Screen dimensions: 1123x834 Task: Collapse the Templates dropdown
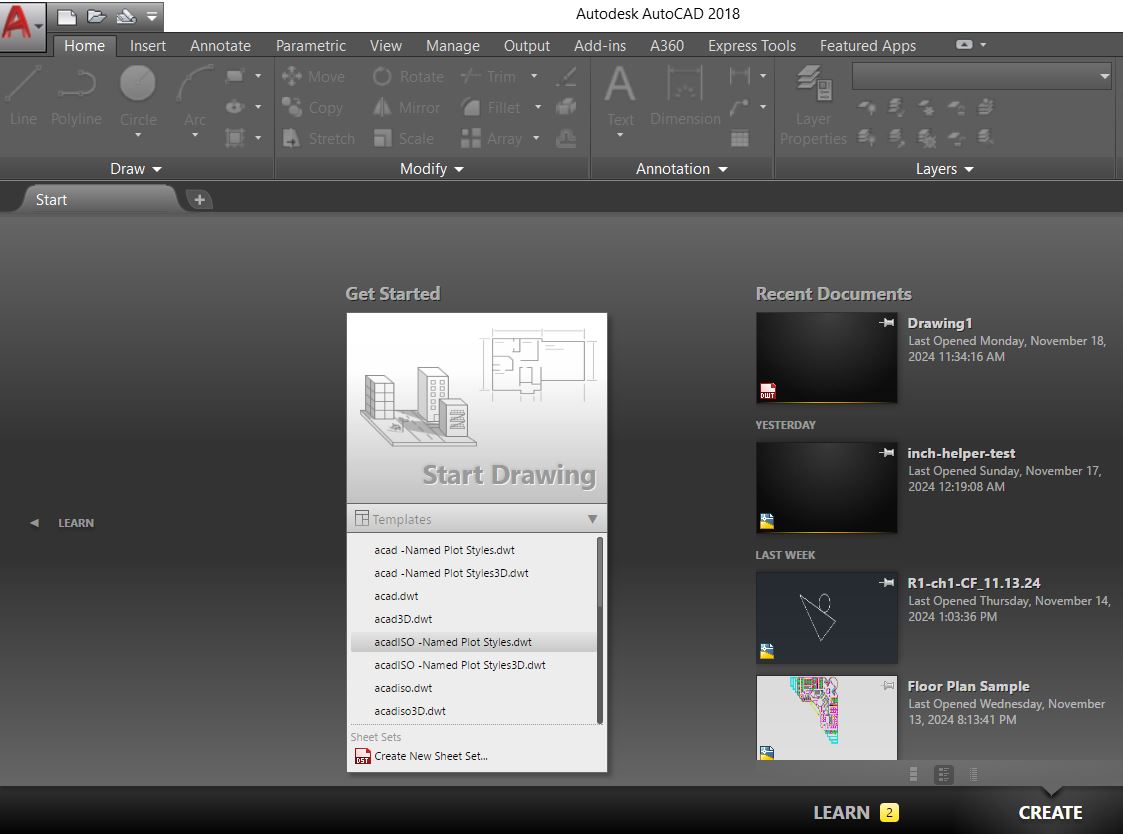coord(594,518)
